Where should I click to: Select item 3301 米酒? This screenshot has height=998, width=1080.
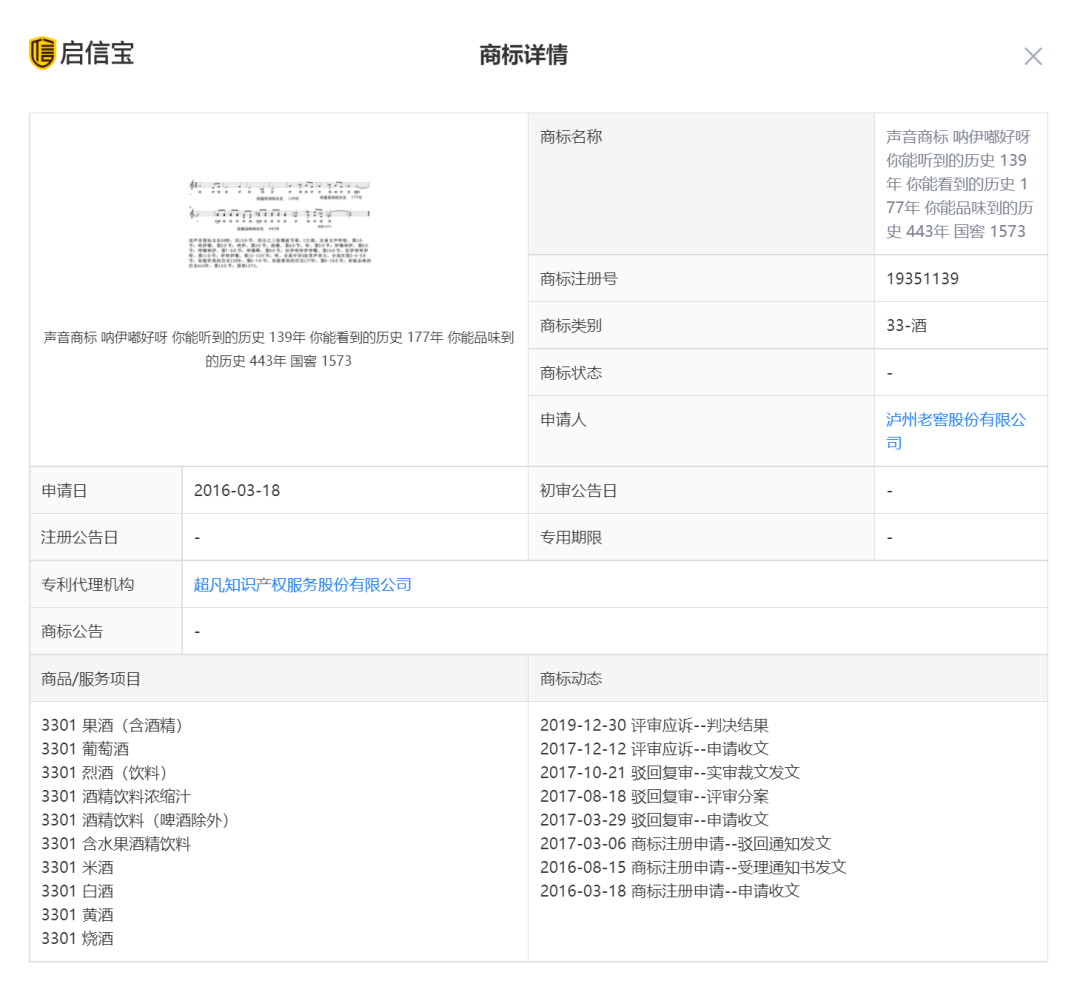pos(77,867)
